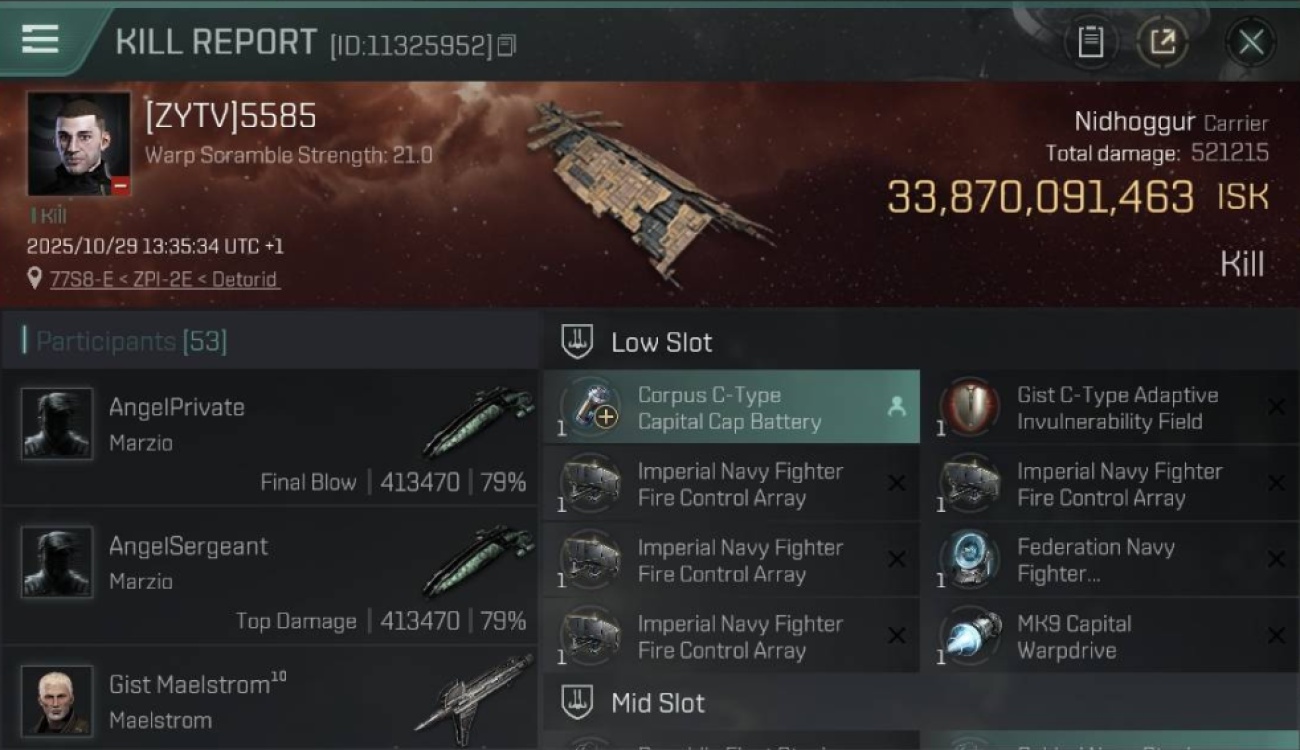1300x750 pixels.
Task: Select the Participants [53] tab
Action: point(130,342)
